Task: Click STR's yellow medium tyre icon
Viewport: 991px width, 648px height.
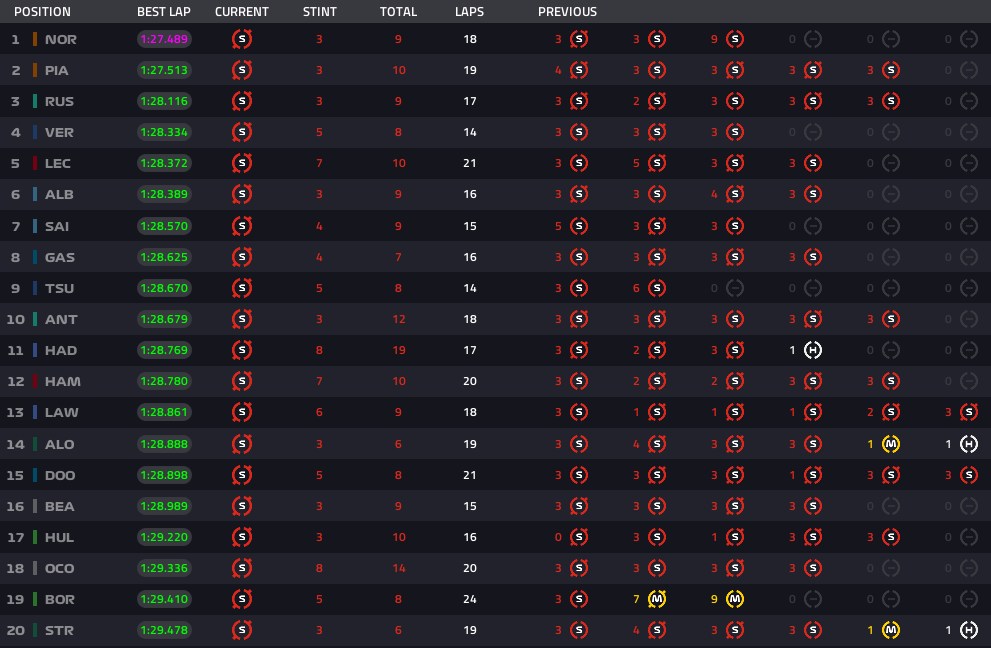Action: [891, 630]
